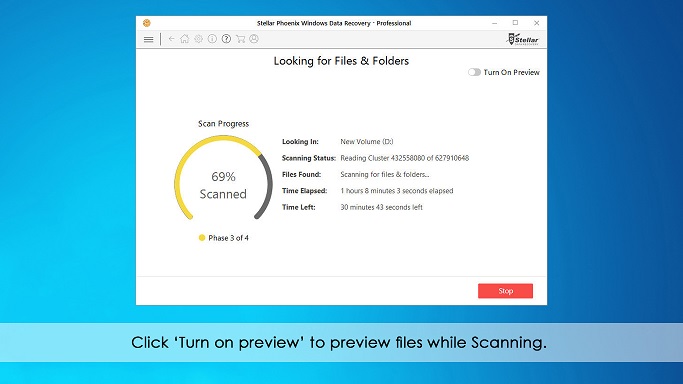Viewport: 683px width, 384px height.
Task: Close the Stellar Phoenix window
Action: coord(537,23)
